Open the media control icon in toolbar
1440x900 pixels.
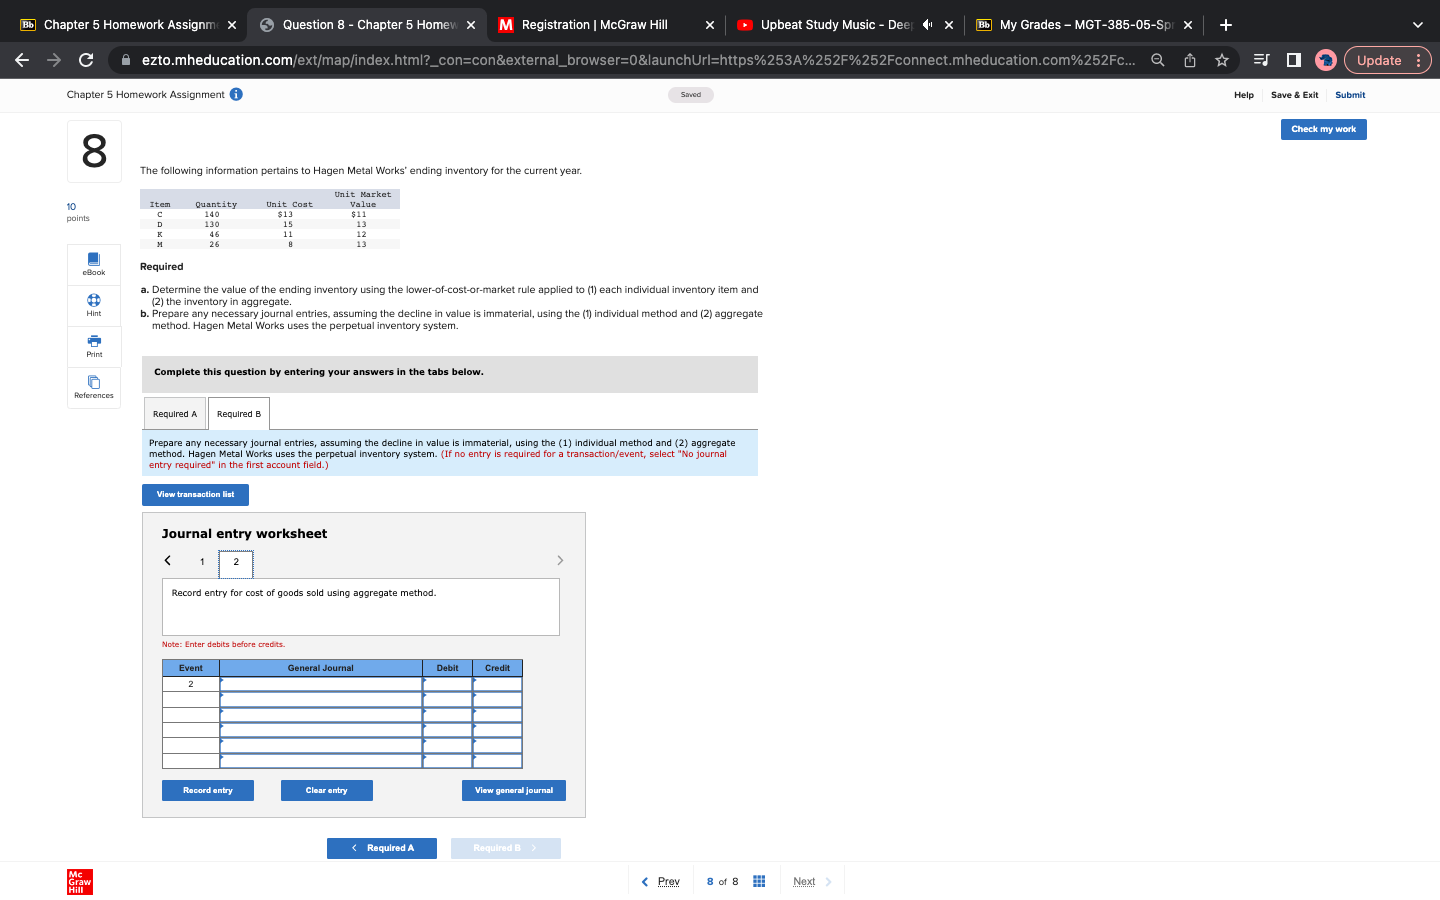tap(1261, 60)
